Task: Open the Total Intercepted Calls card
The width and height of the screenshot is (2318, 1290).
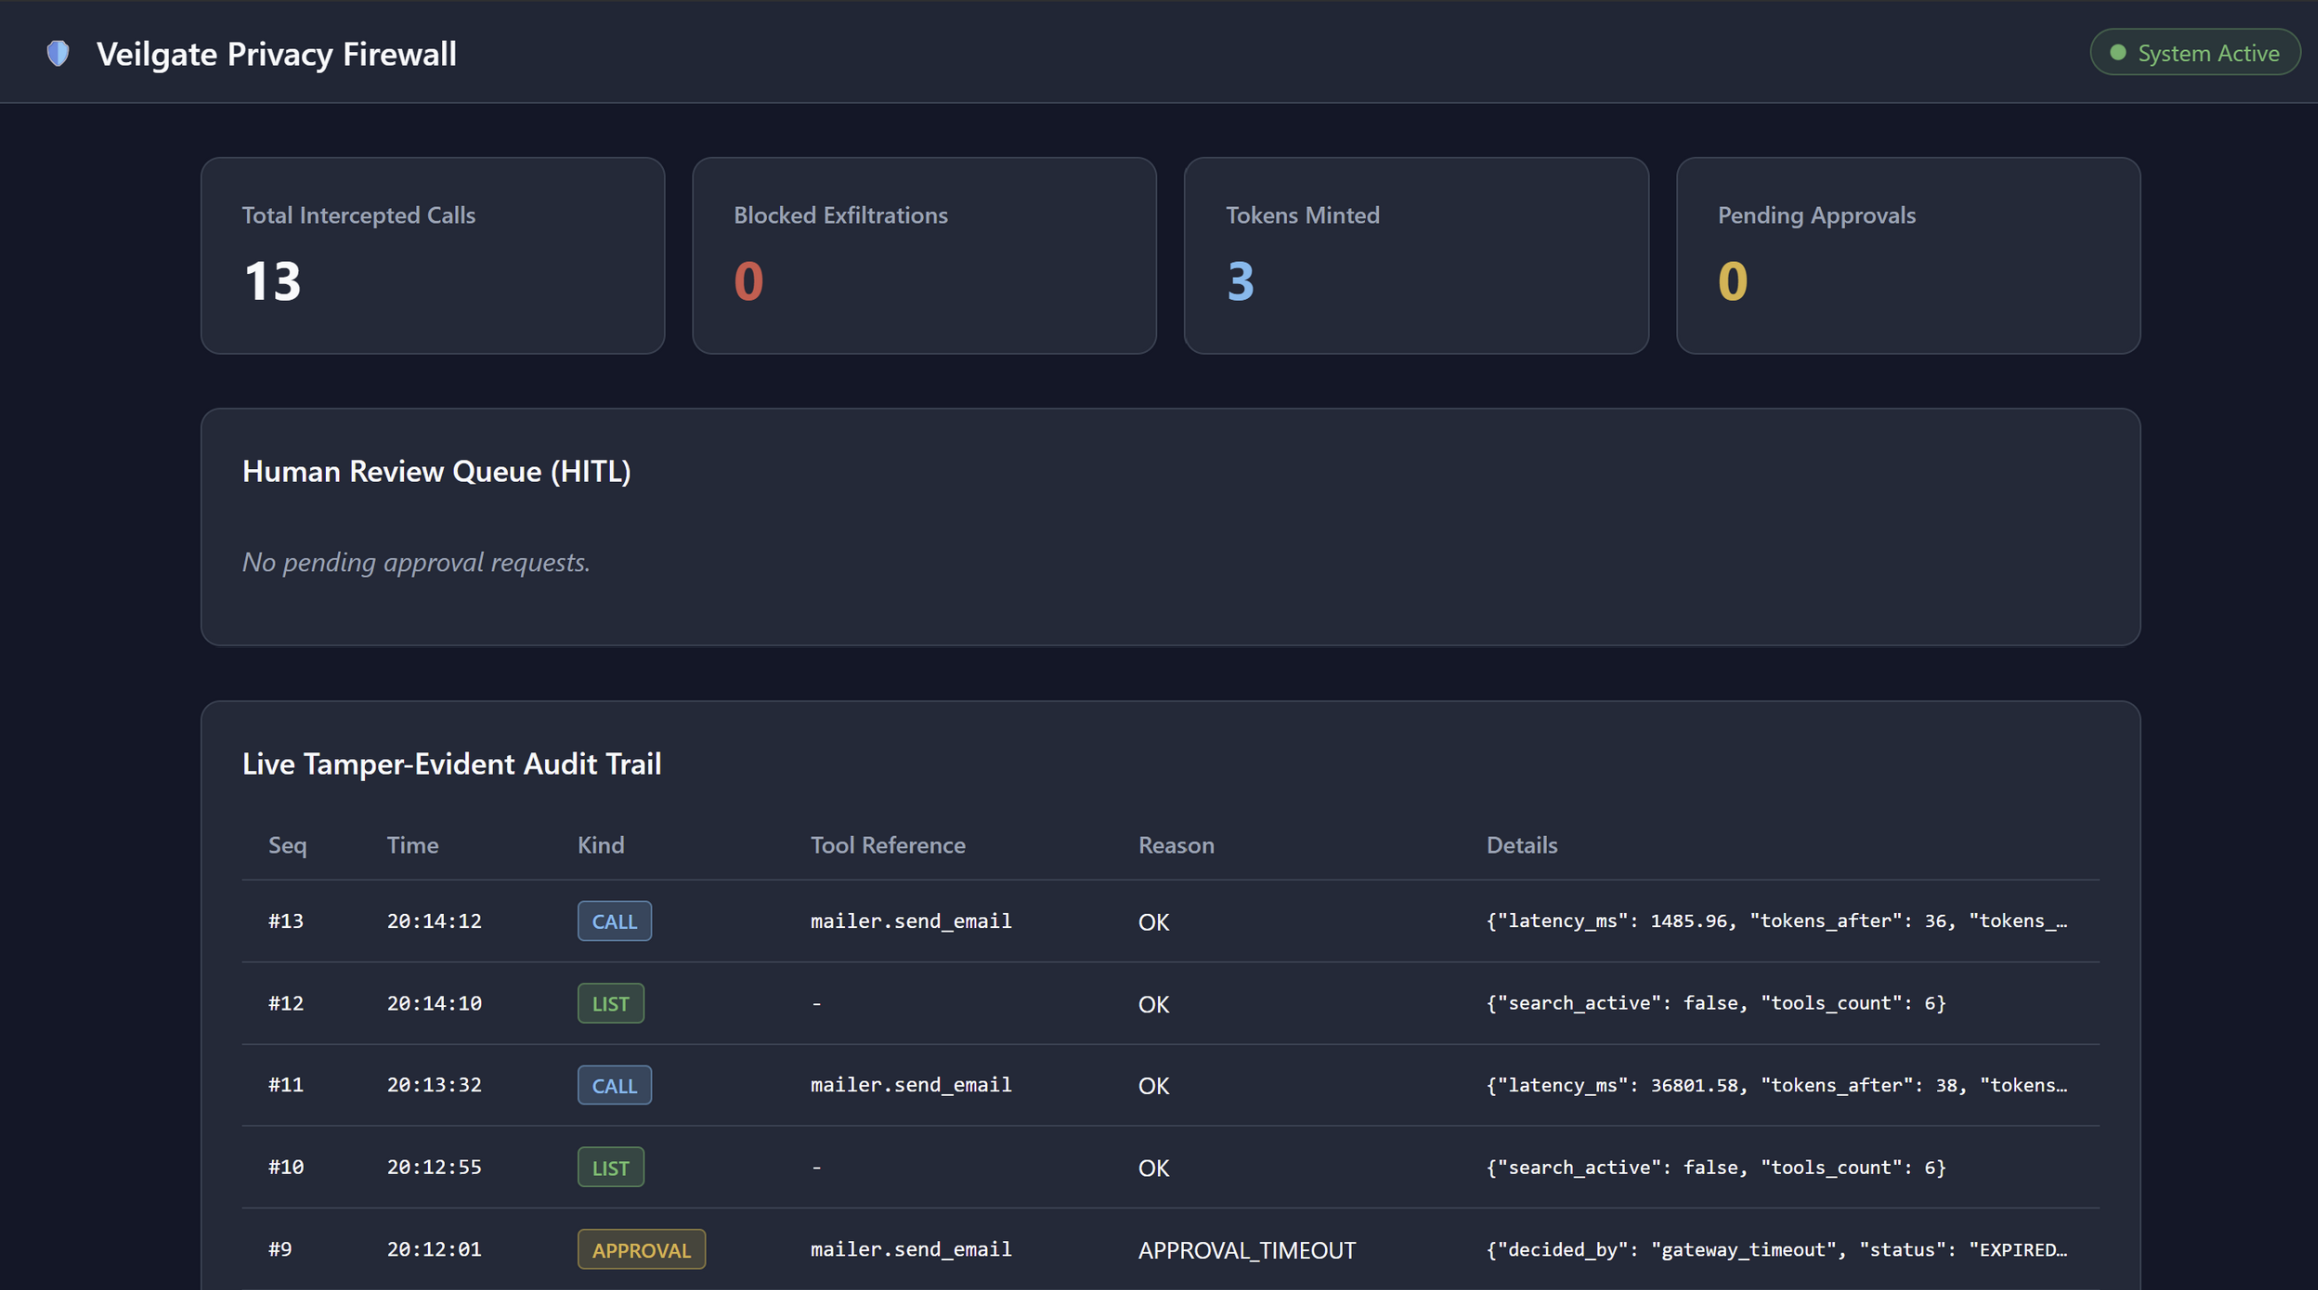Action: coord(432,255)
